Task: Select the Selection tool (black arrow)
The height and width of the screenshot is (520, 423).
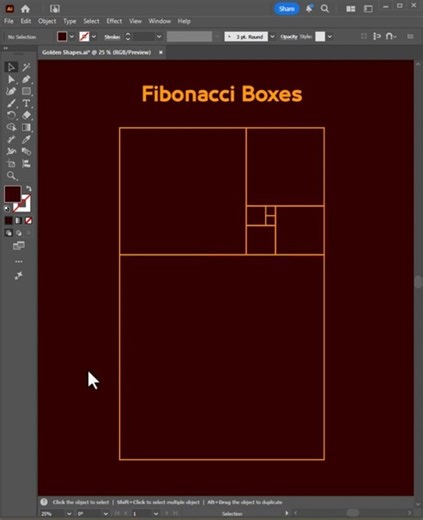Action: (x=11, y=67)
